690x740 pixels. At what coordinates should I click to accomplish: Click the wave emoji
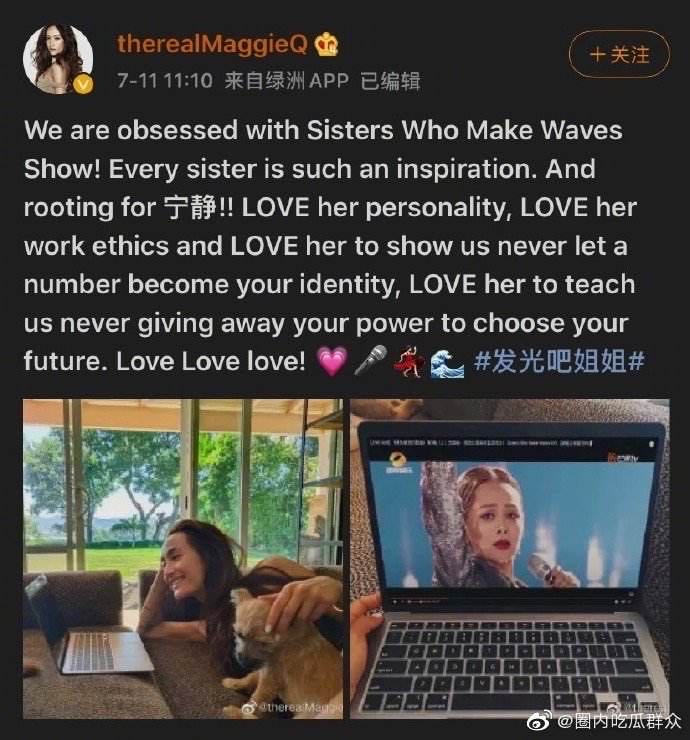tap(446, 362)
